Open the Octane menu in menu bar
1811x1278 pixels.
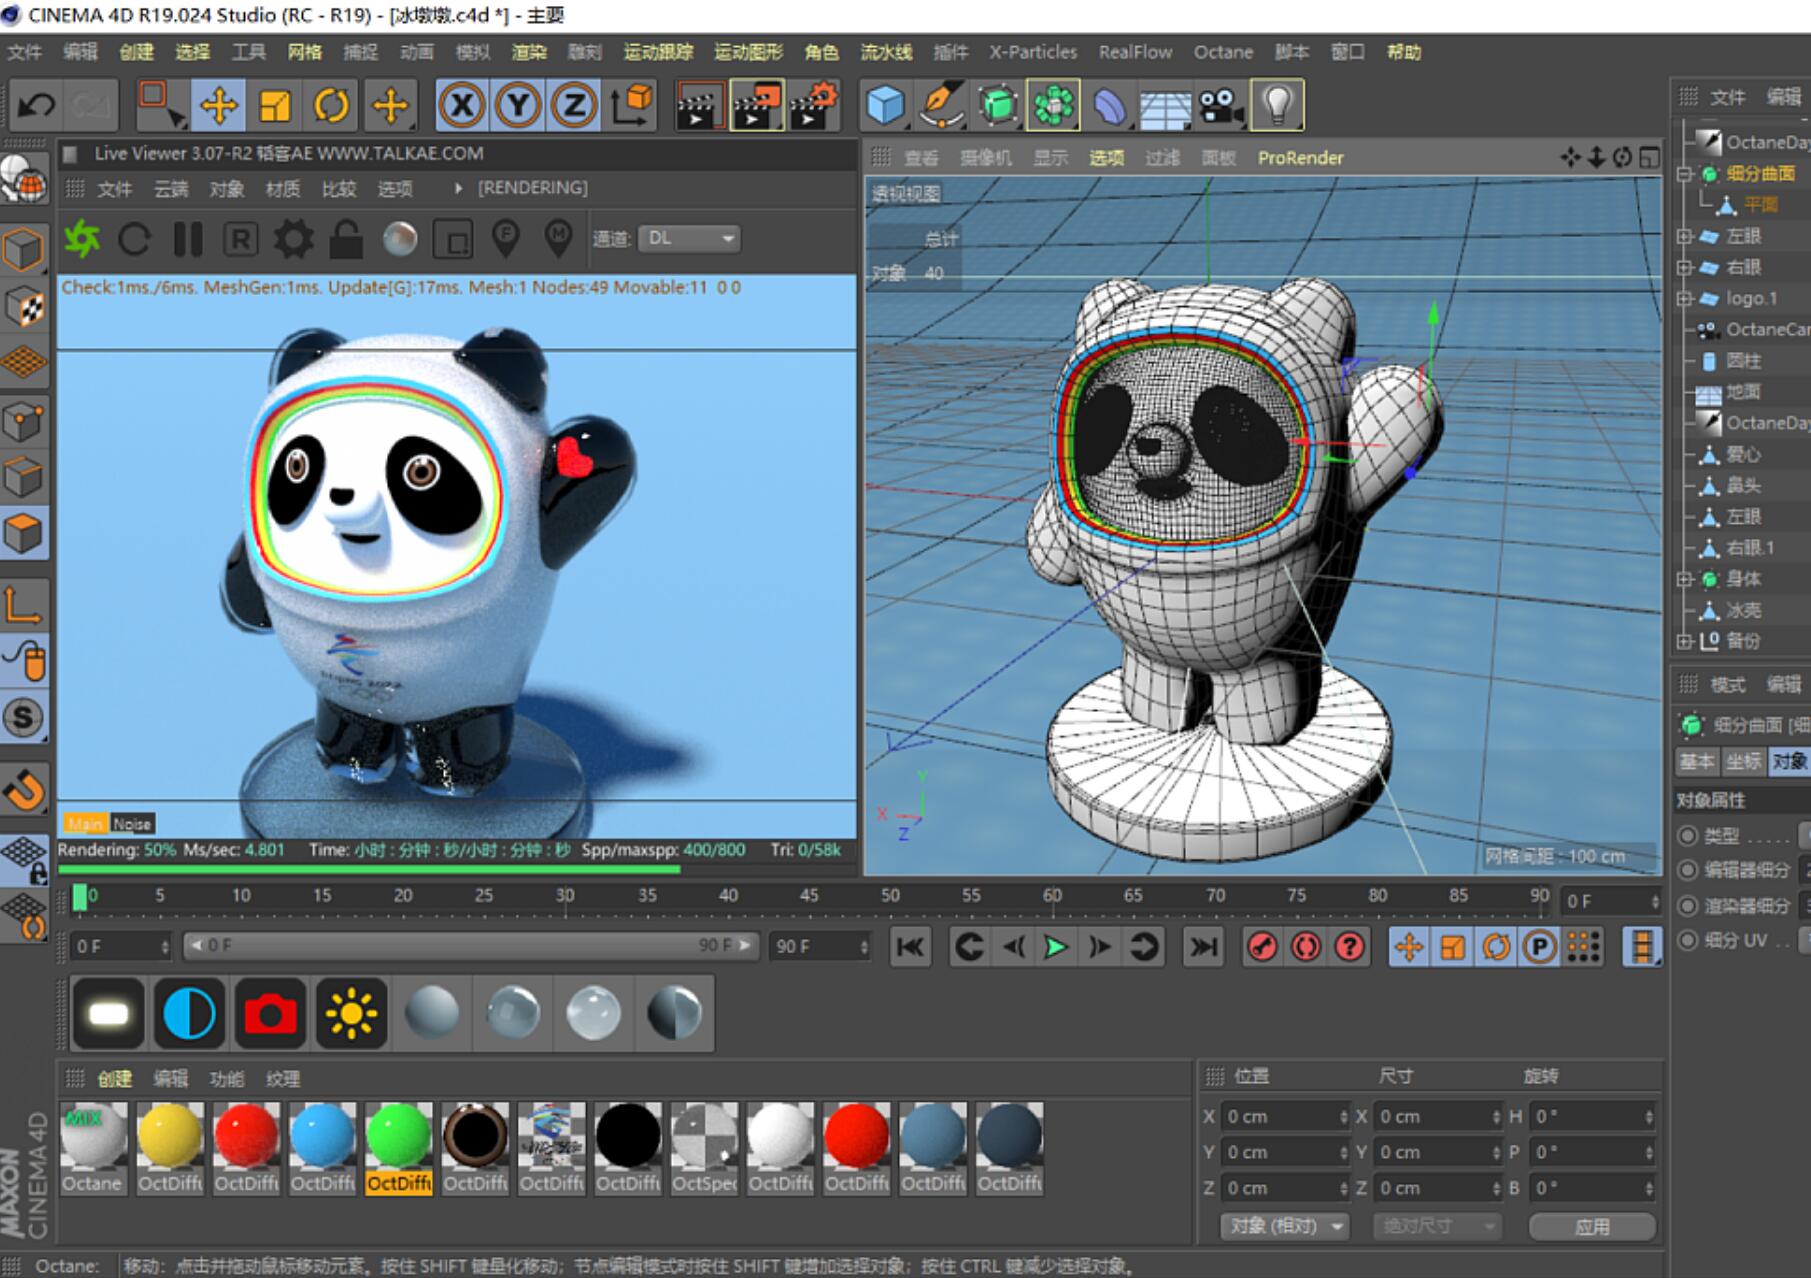[x=1223, y=52]
